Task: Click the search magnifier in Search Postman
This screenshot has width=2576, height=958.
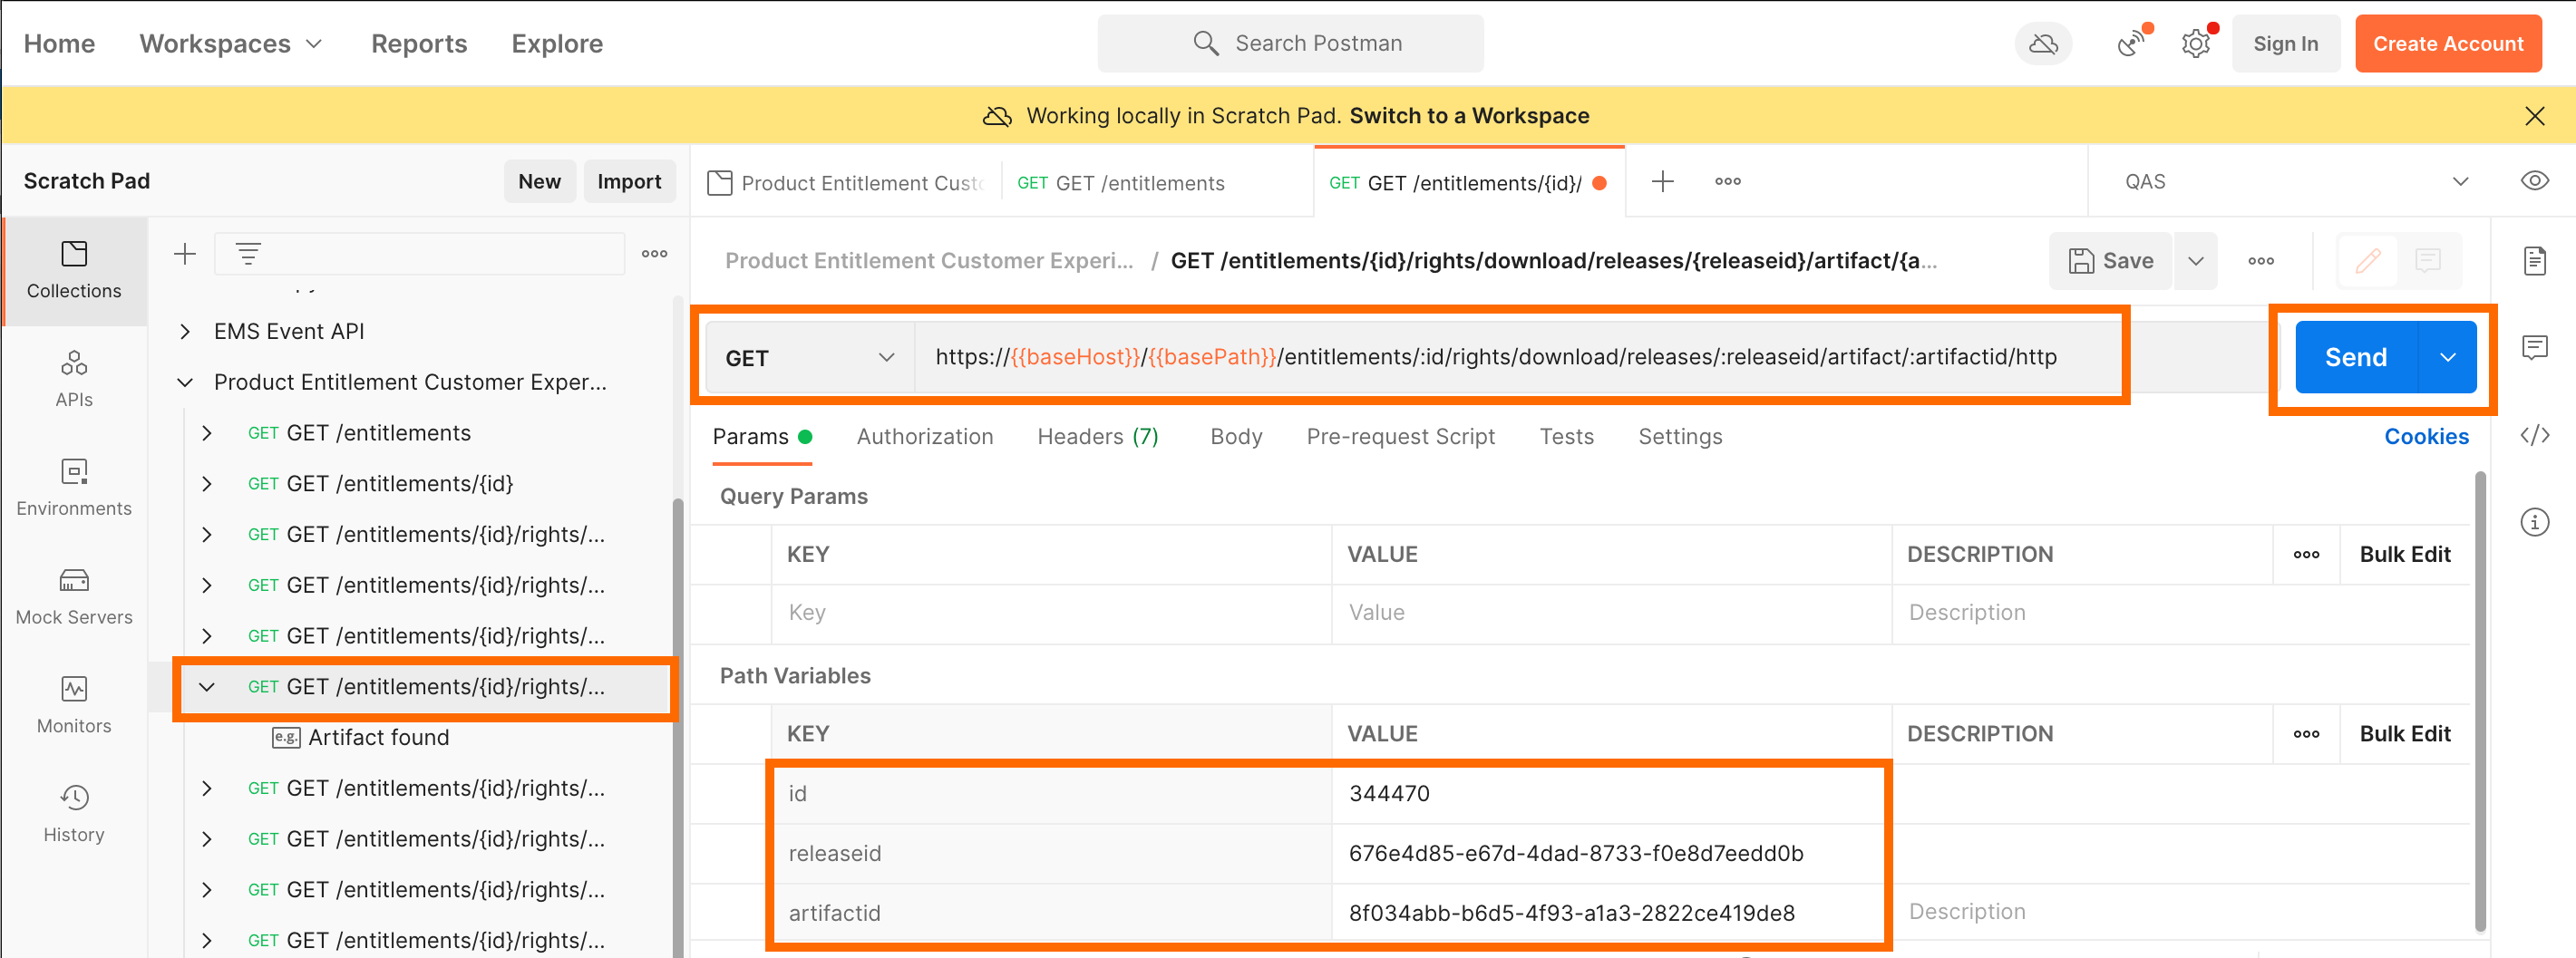Action: pyautogui.click(x=1206, y=43)
